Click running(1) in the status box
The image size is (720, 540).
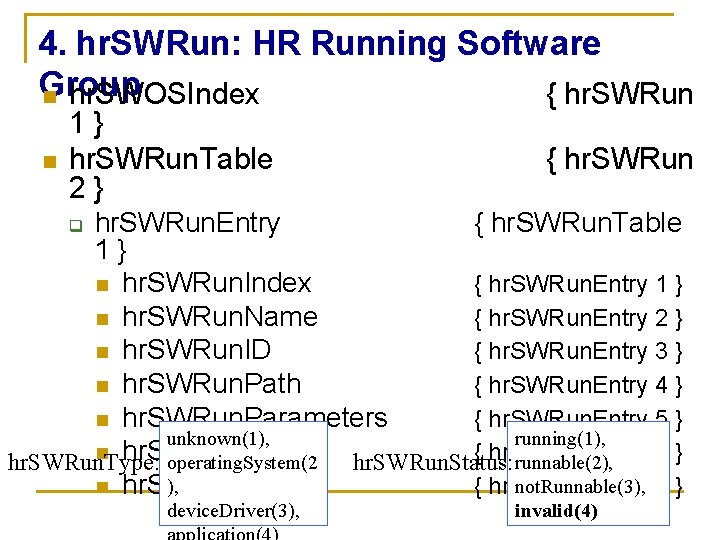[560, 439]
